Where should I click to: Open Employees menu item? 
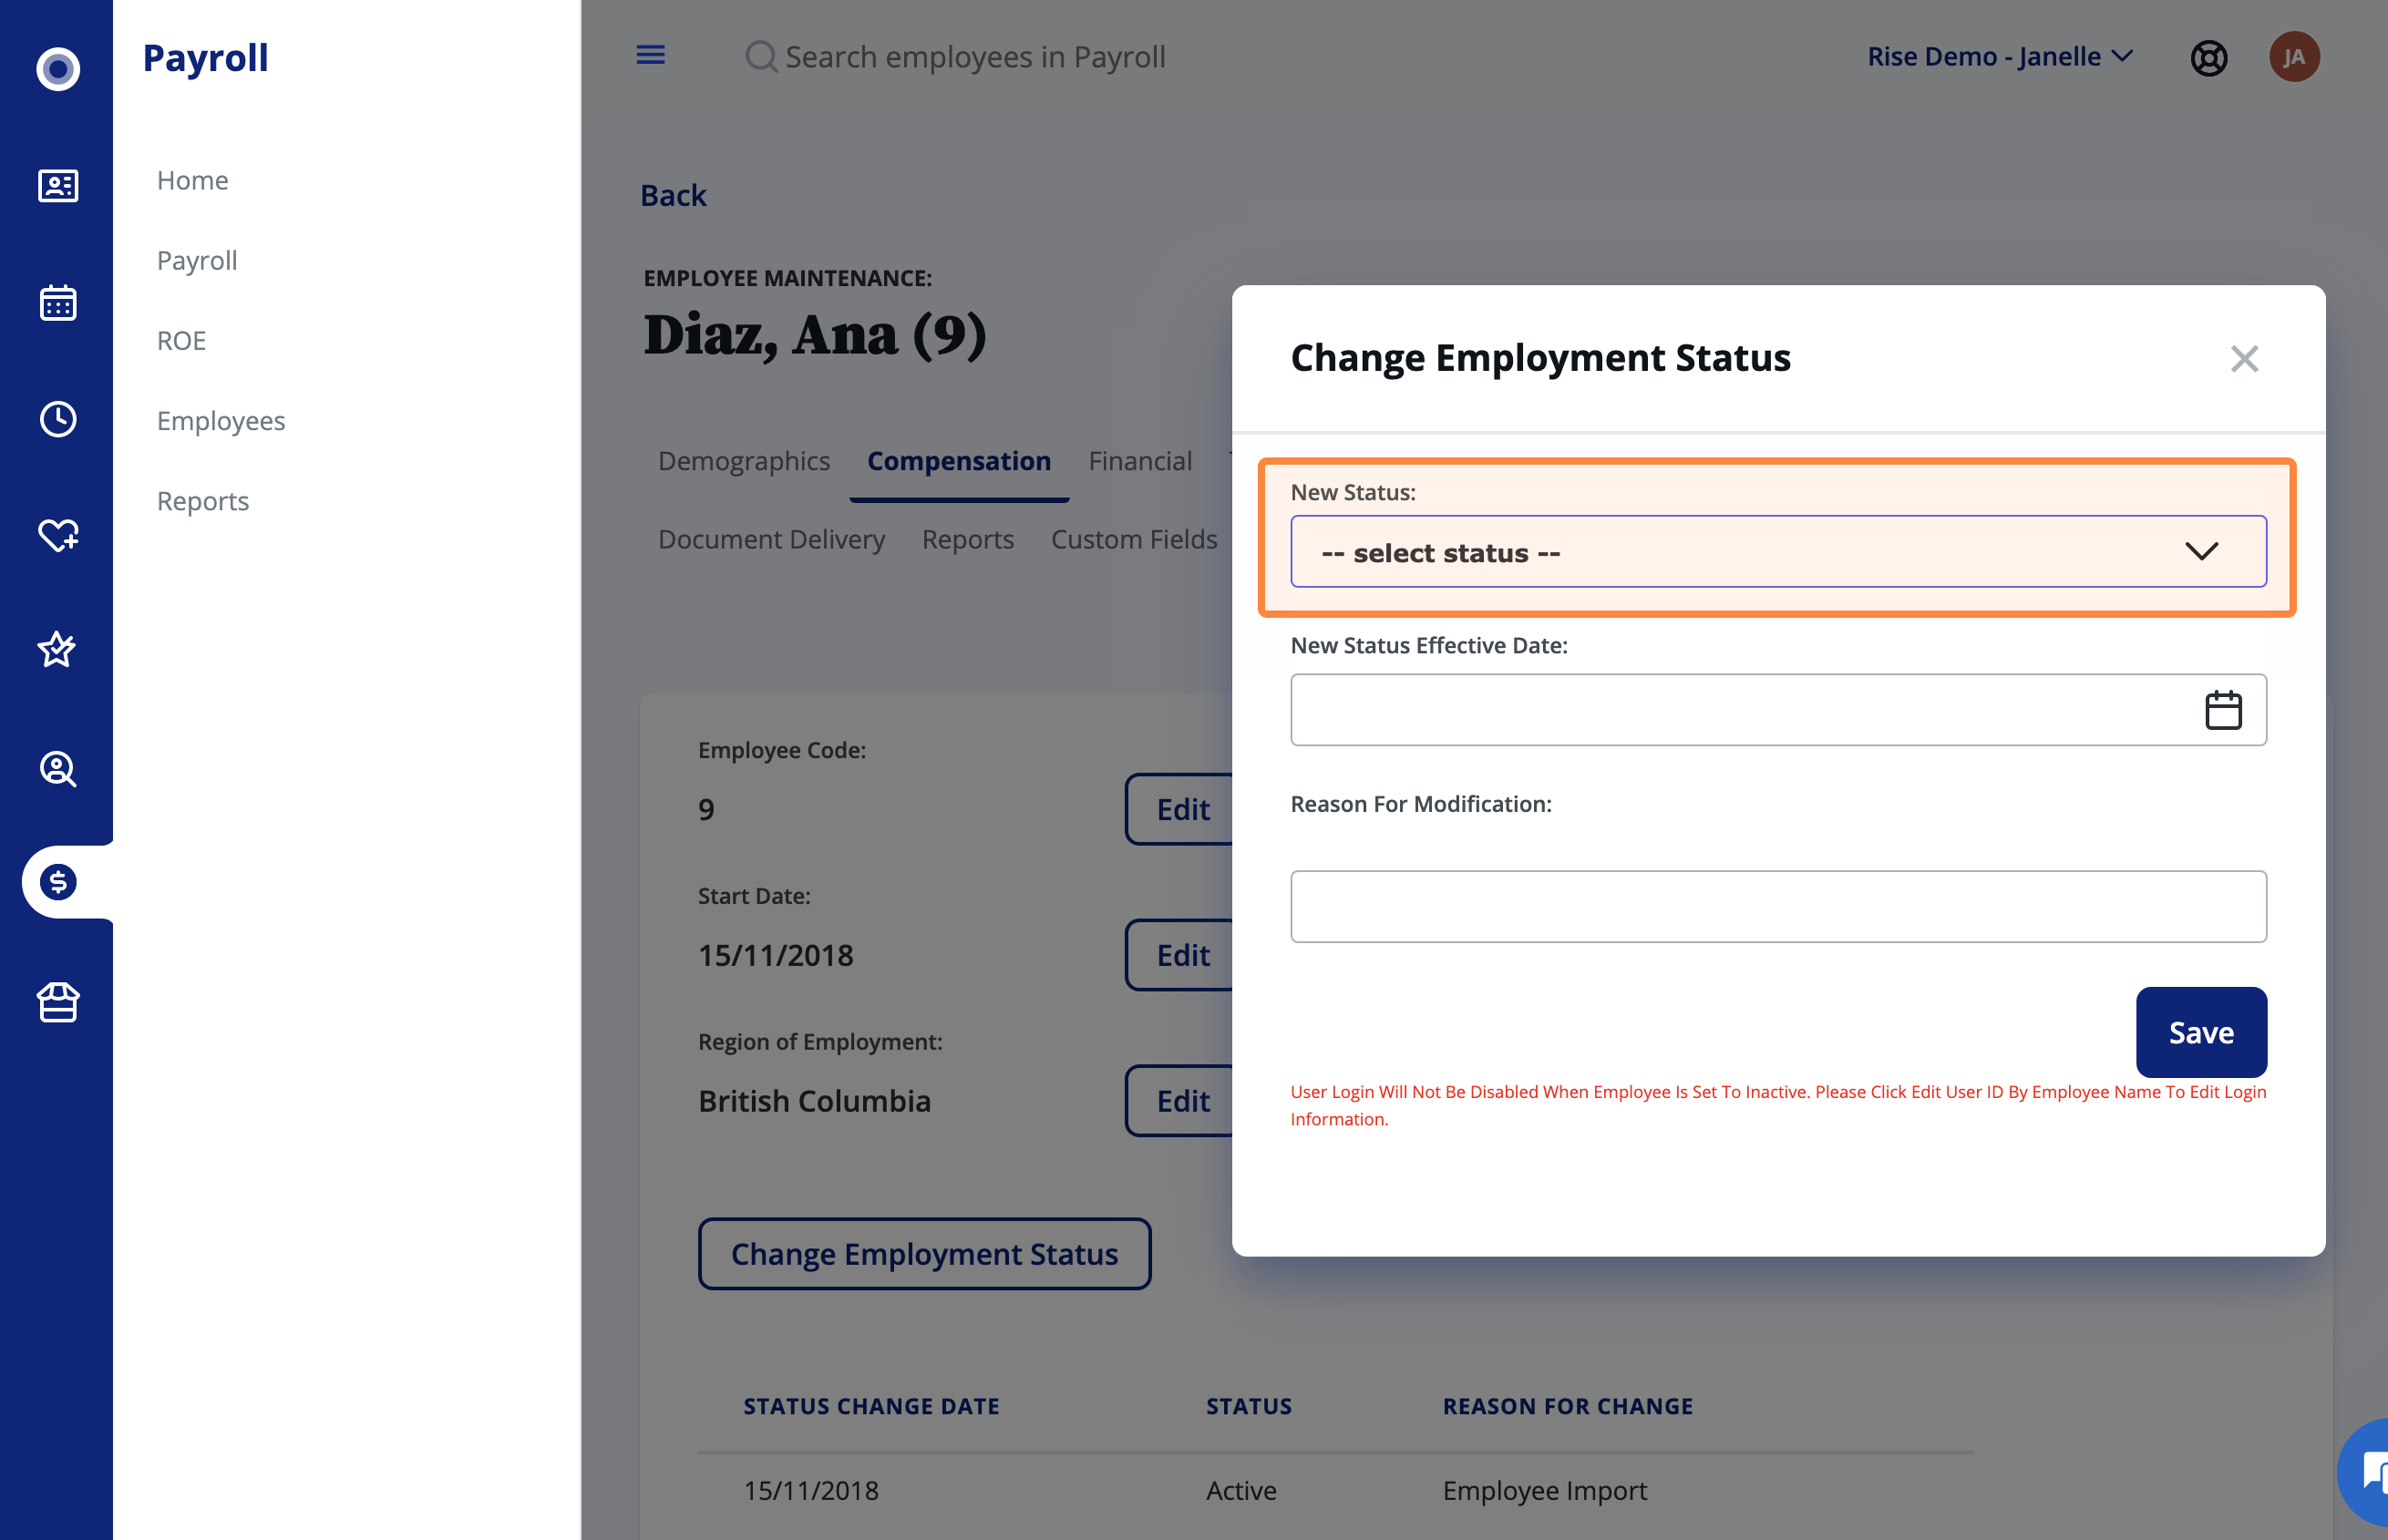pos(221,421)
